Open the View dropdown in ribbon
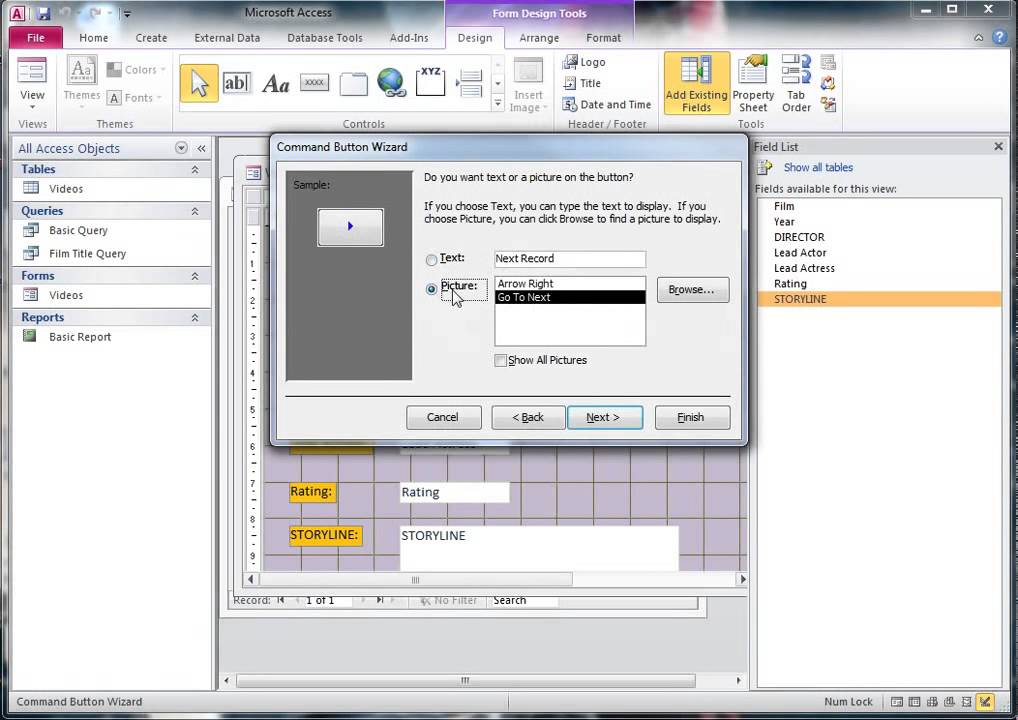This screenshot has height=720, width=1018. [x=32, y=100]
